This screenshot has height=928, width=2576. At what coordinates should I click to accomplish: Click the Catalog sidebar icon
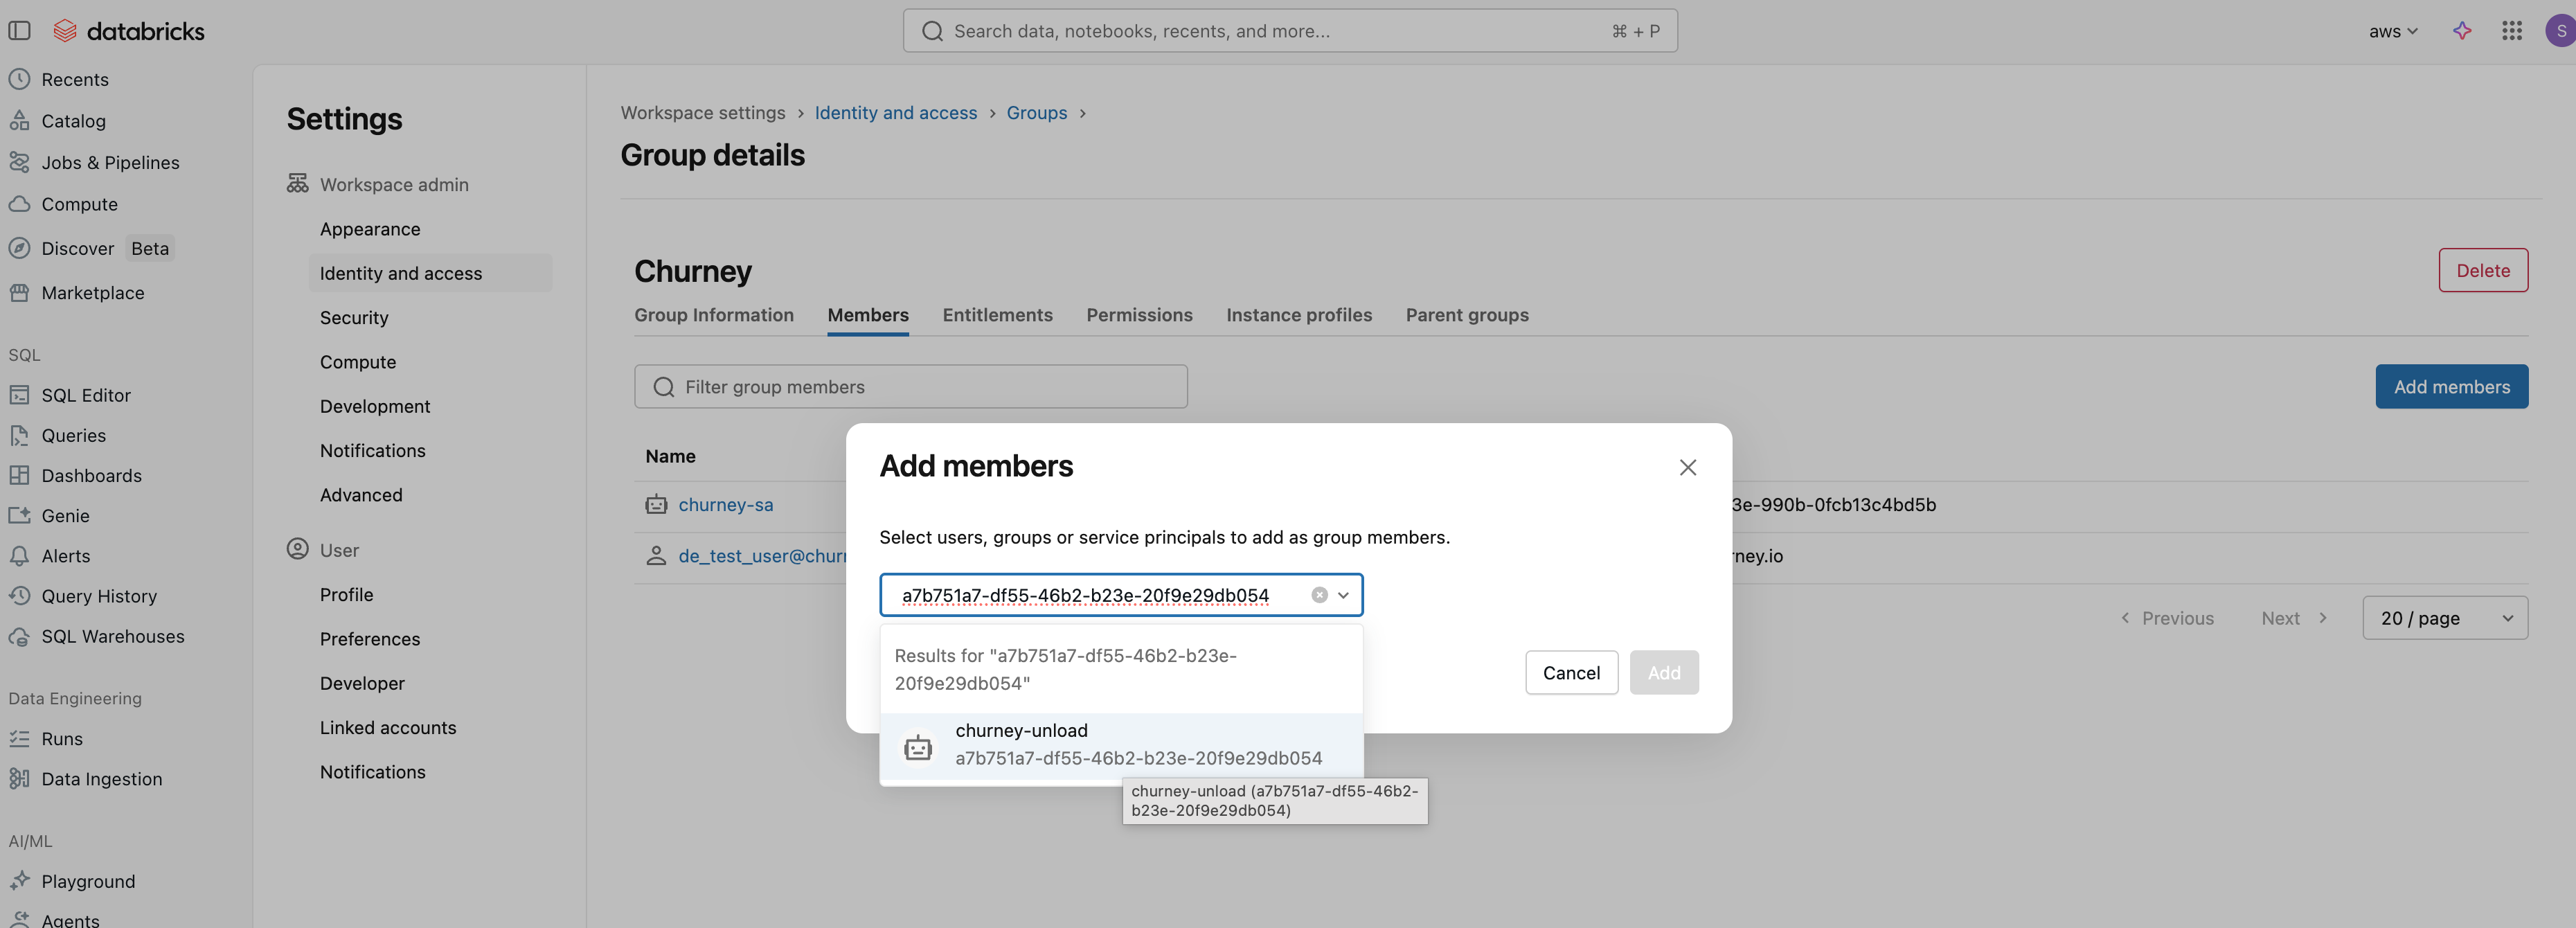coord(19,121)
